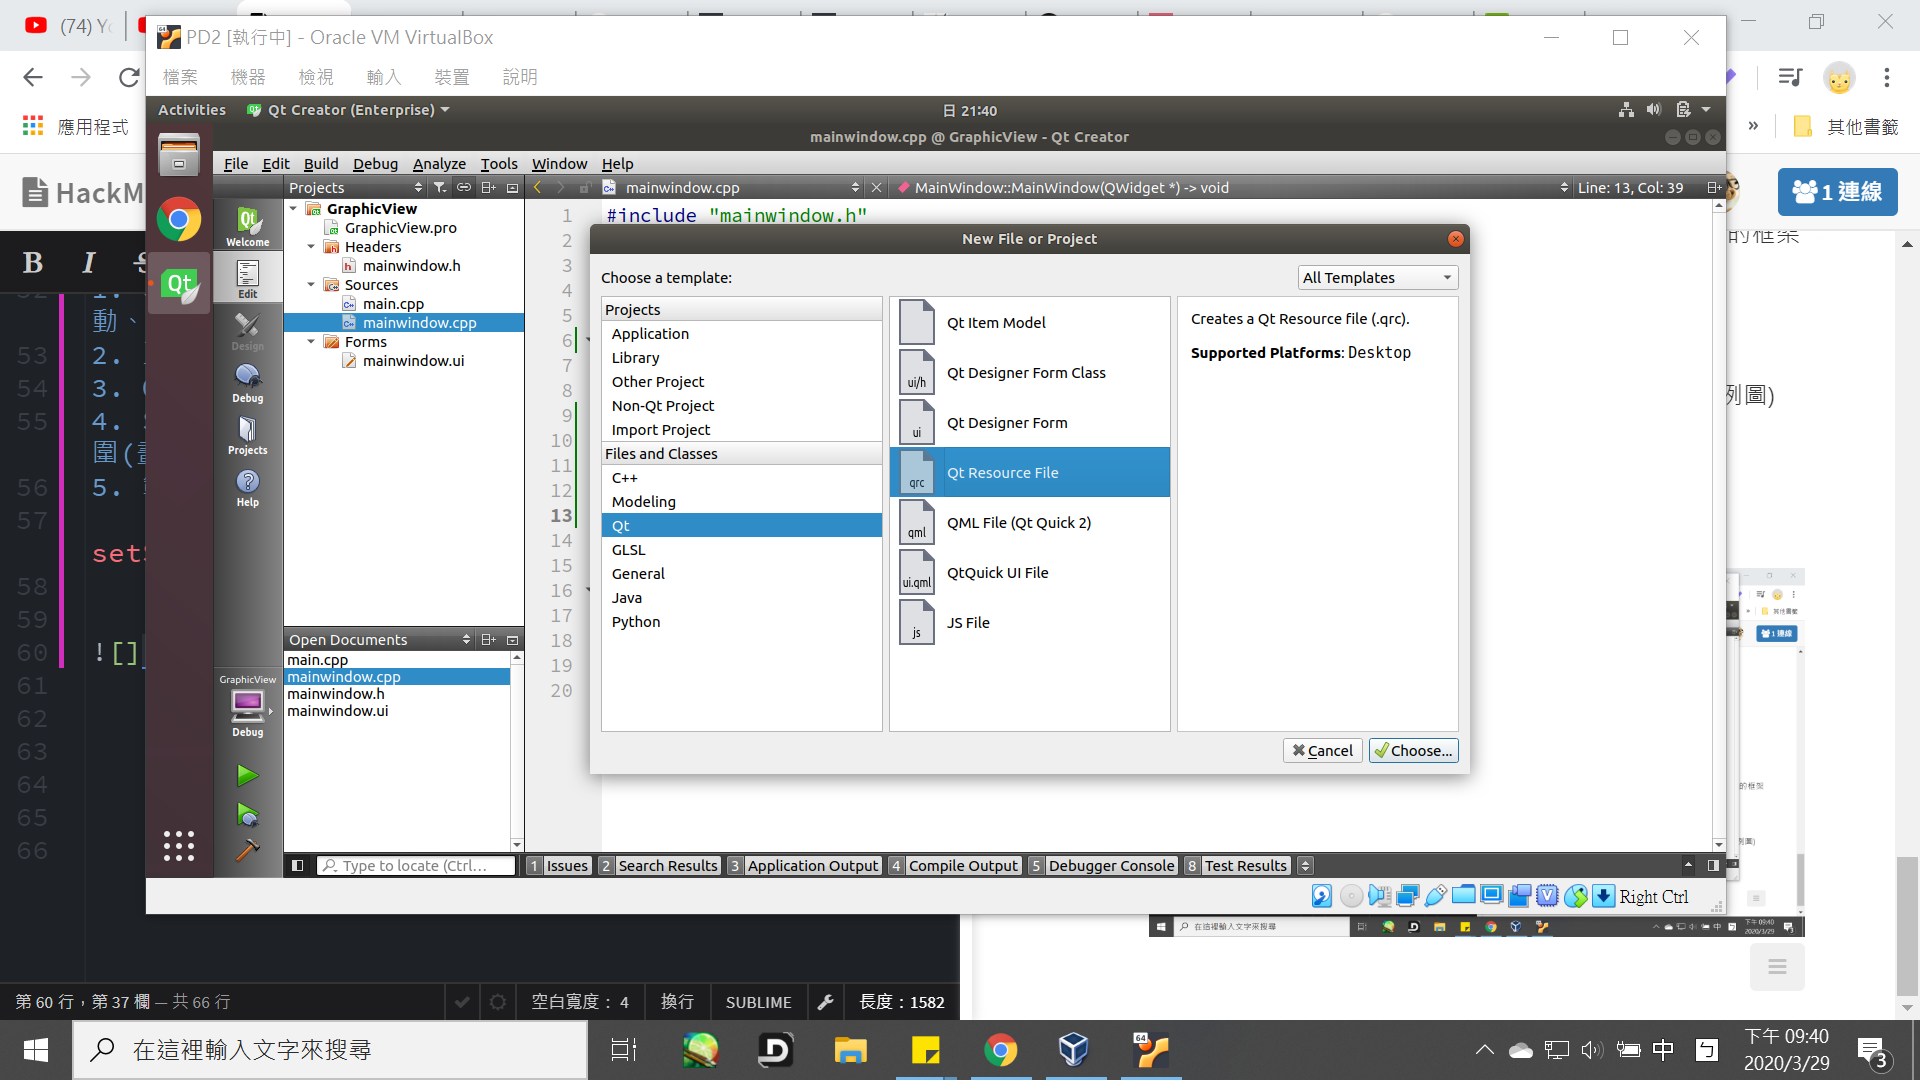The width and height of the screenshot is (1920, 1080).
Task: Open the Build menu
Action: click(x=320, y=164)
